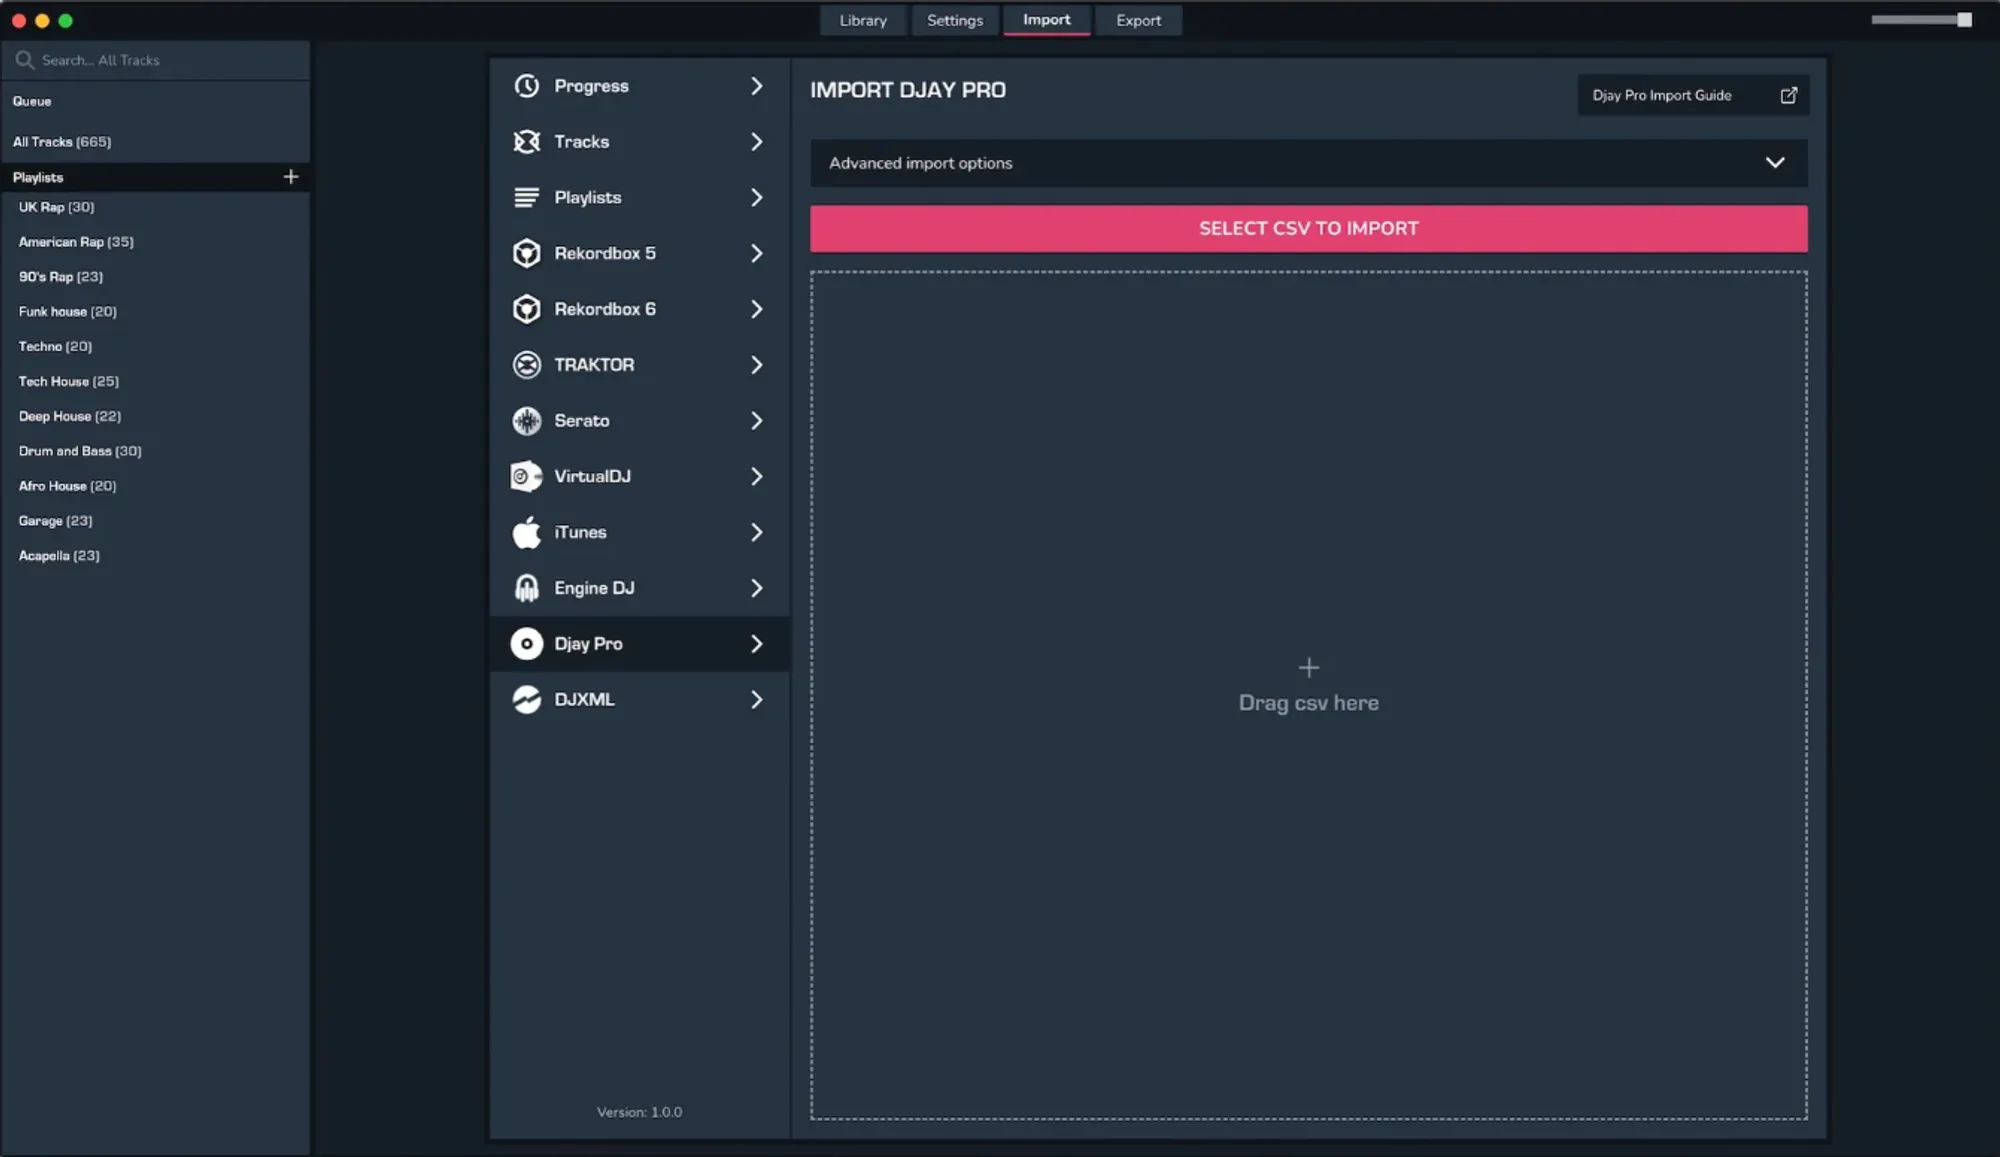The width and height of the screenshot is (2000, 1157).
Task: Click the Tracks section icon
Action: (527, 142)
